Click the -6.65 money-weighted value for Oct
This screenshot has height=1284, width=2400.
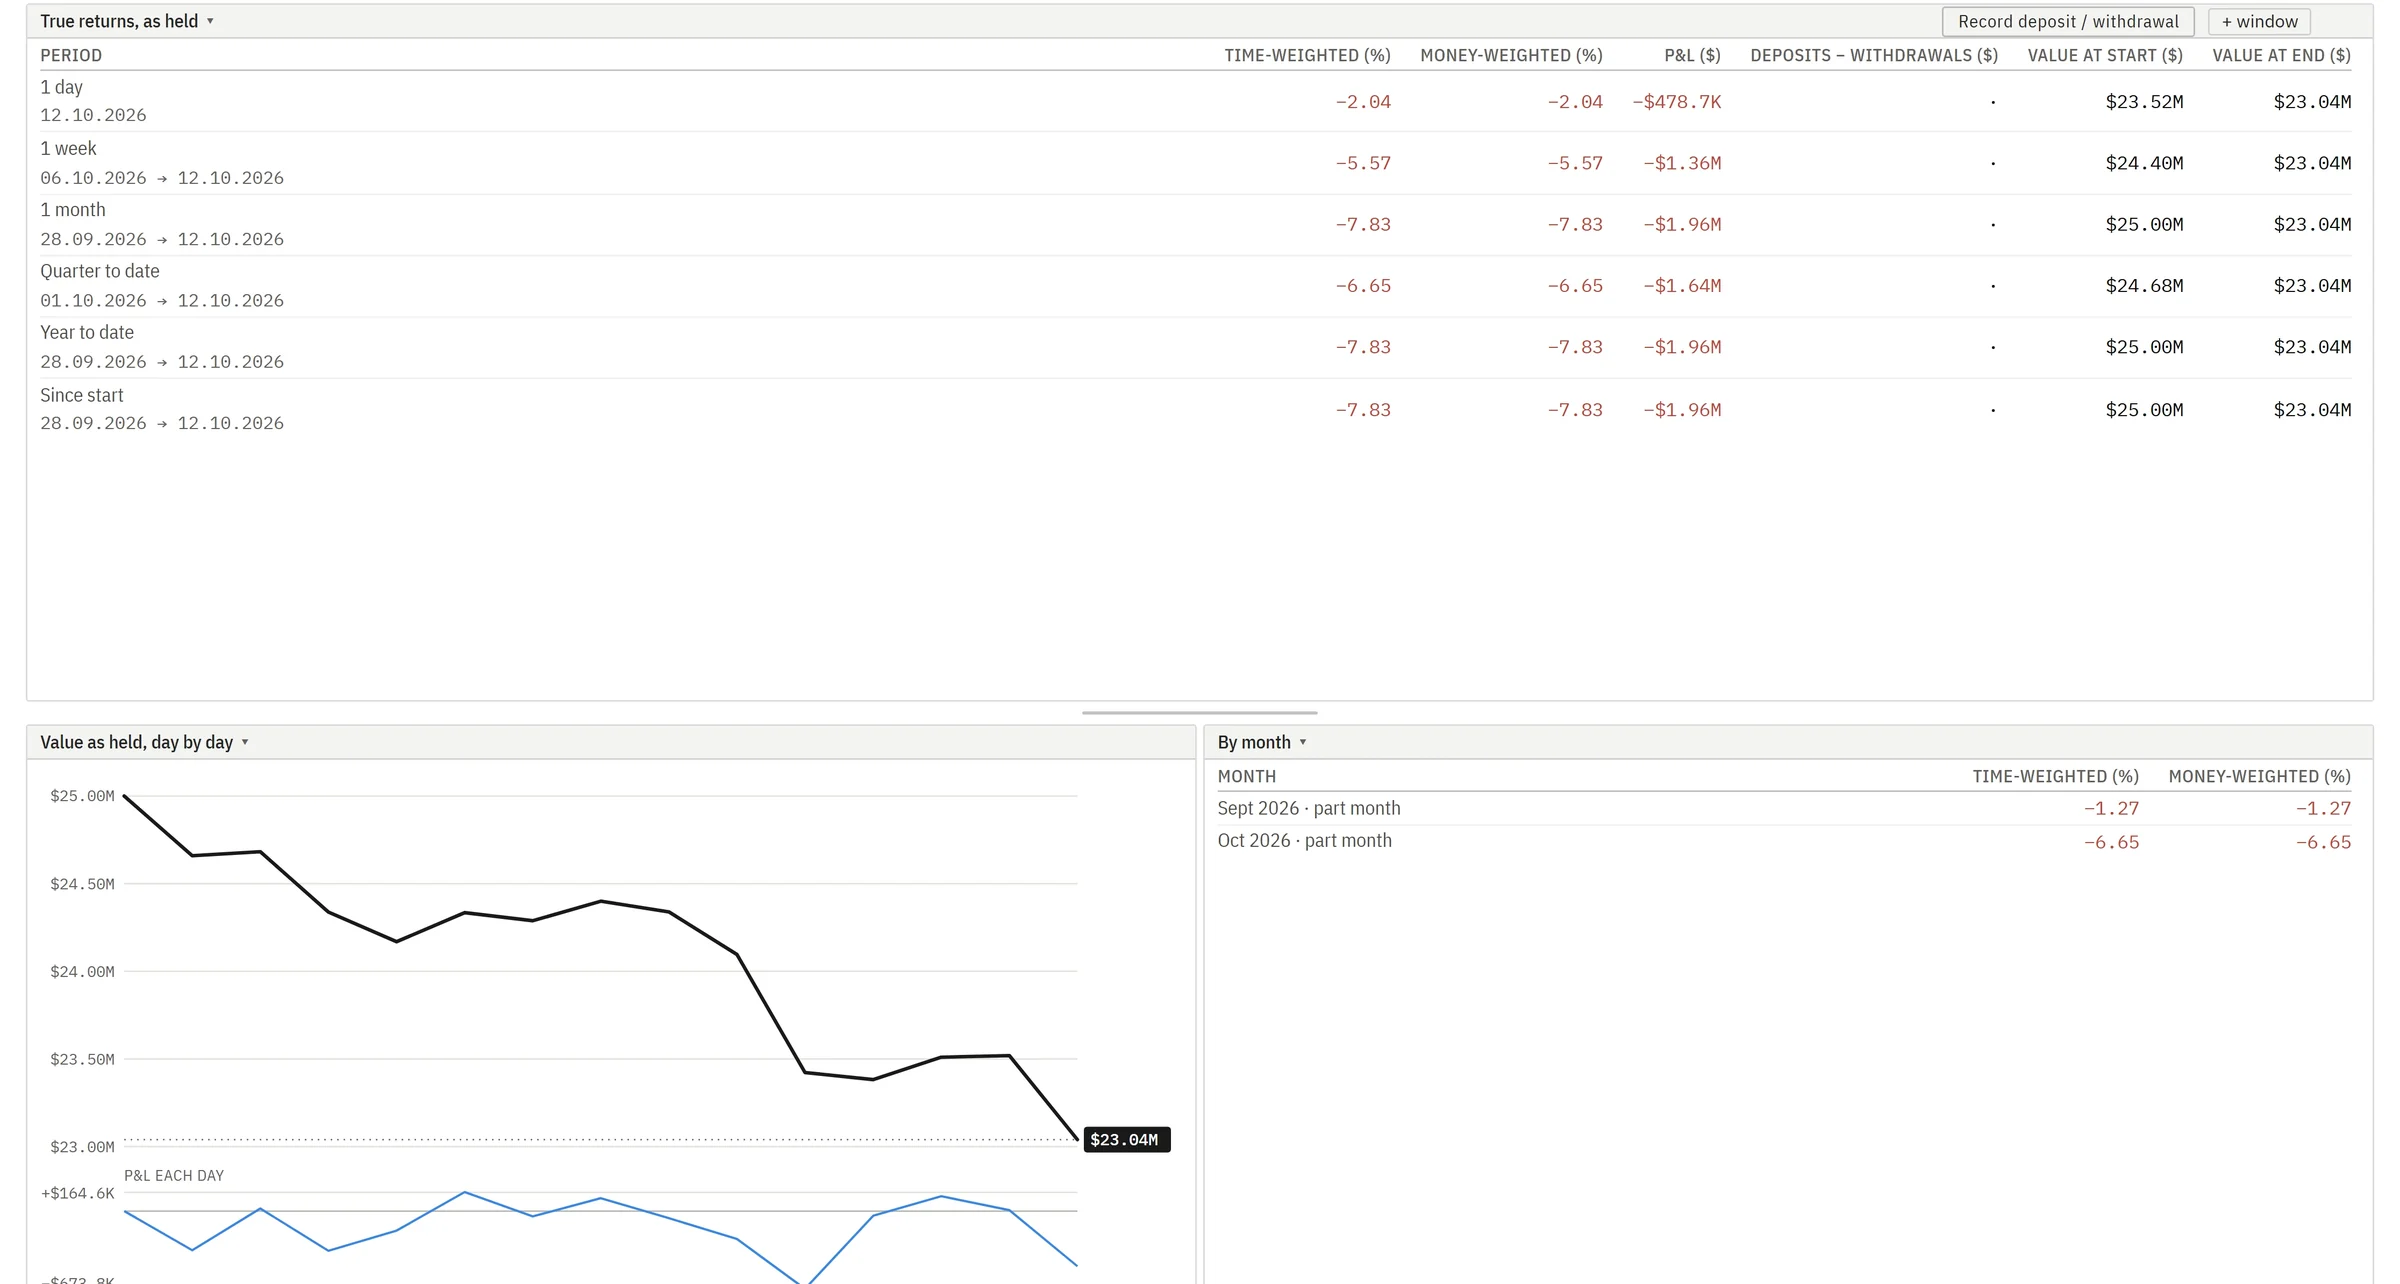(x=2323, y=842)
